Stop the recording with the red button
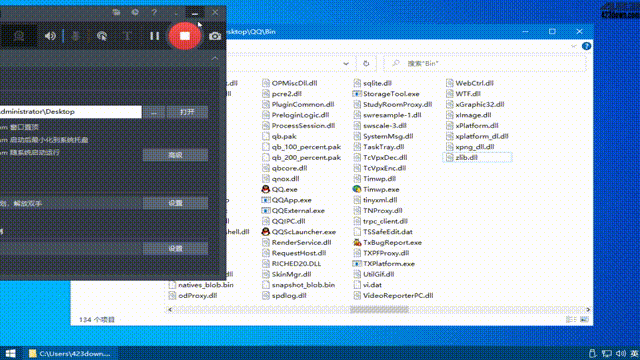640x360 pixels. pyautogui.click(x=185, y=36)
